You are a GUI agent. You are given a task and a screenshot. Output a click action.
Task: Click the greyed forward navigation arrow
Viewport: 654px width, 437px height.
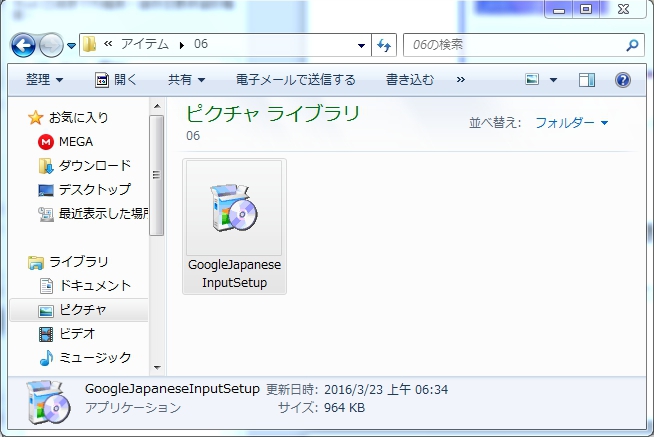51,45
